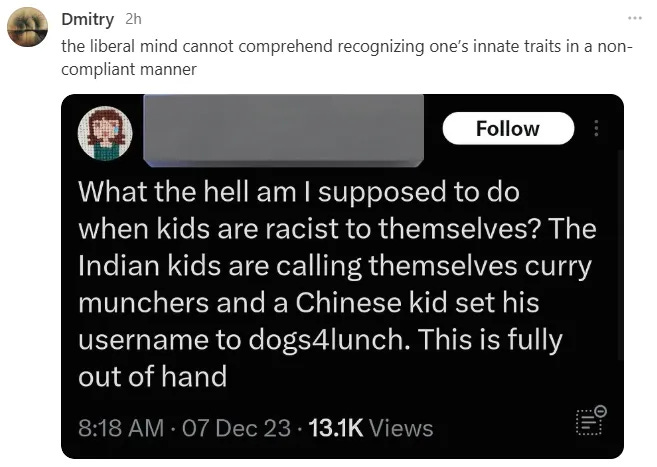Click the pixel-art avatar in the embedded tweet
The width and height of the screenshot is (657, 467).
pyautogui.click(x=105, y=133)
